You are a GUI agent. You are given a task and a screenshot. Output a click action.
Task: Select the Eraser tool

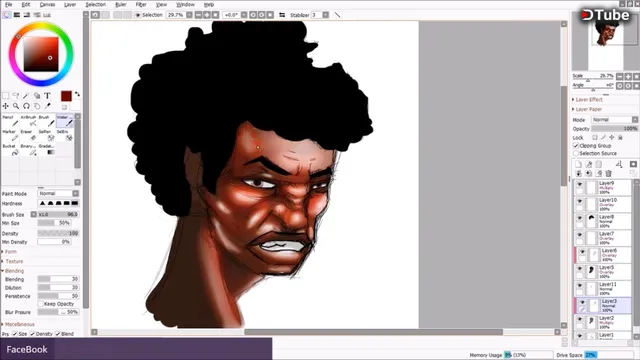[28, 136]
